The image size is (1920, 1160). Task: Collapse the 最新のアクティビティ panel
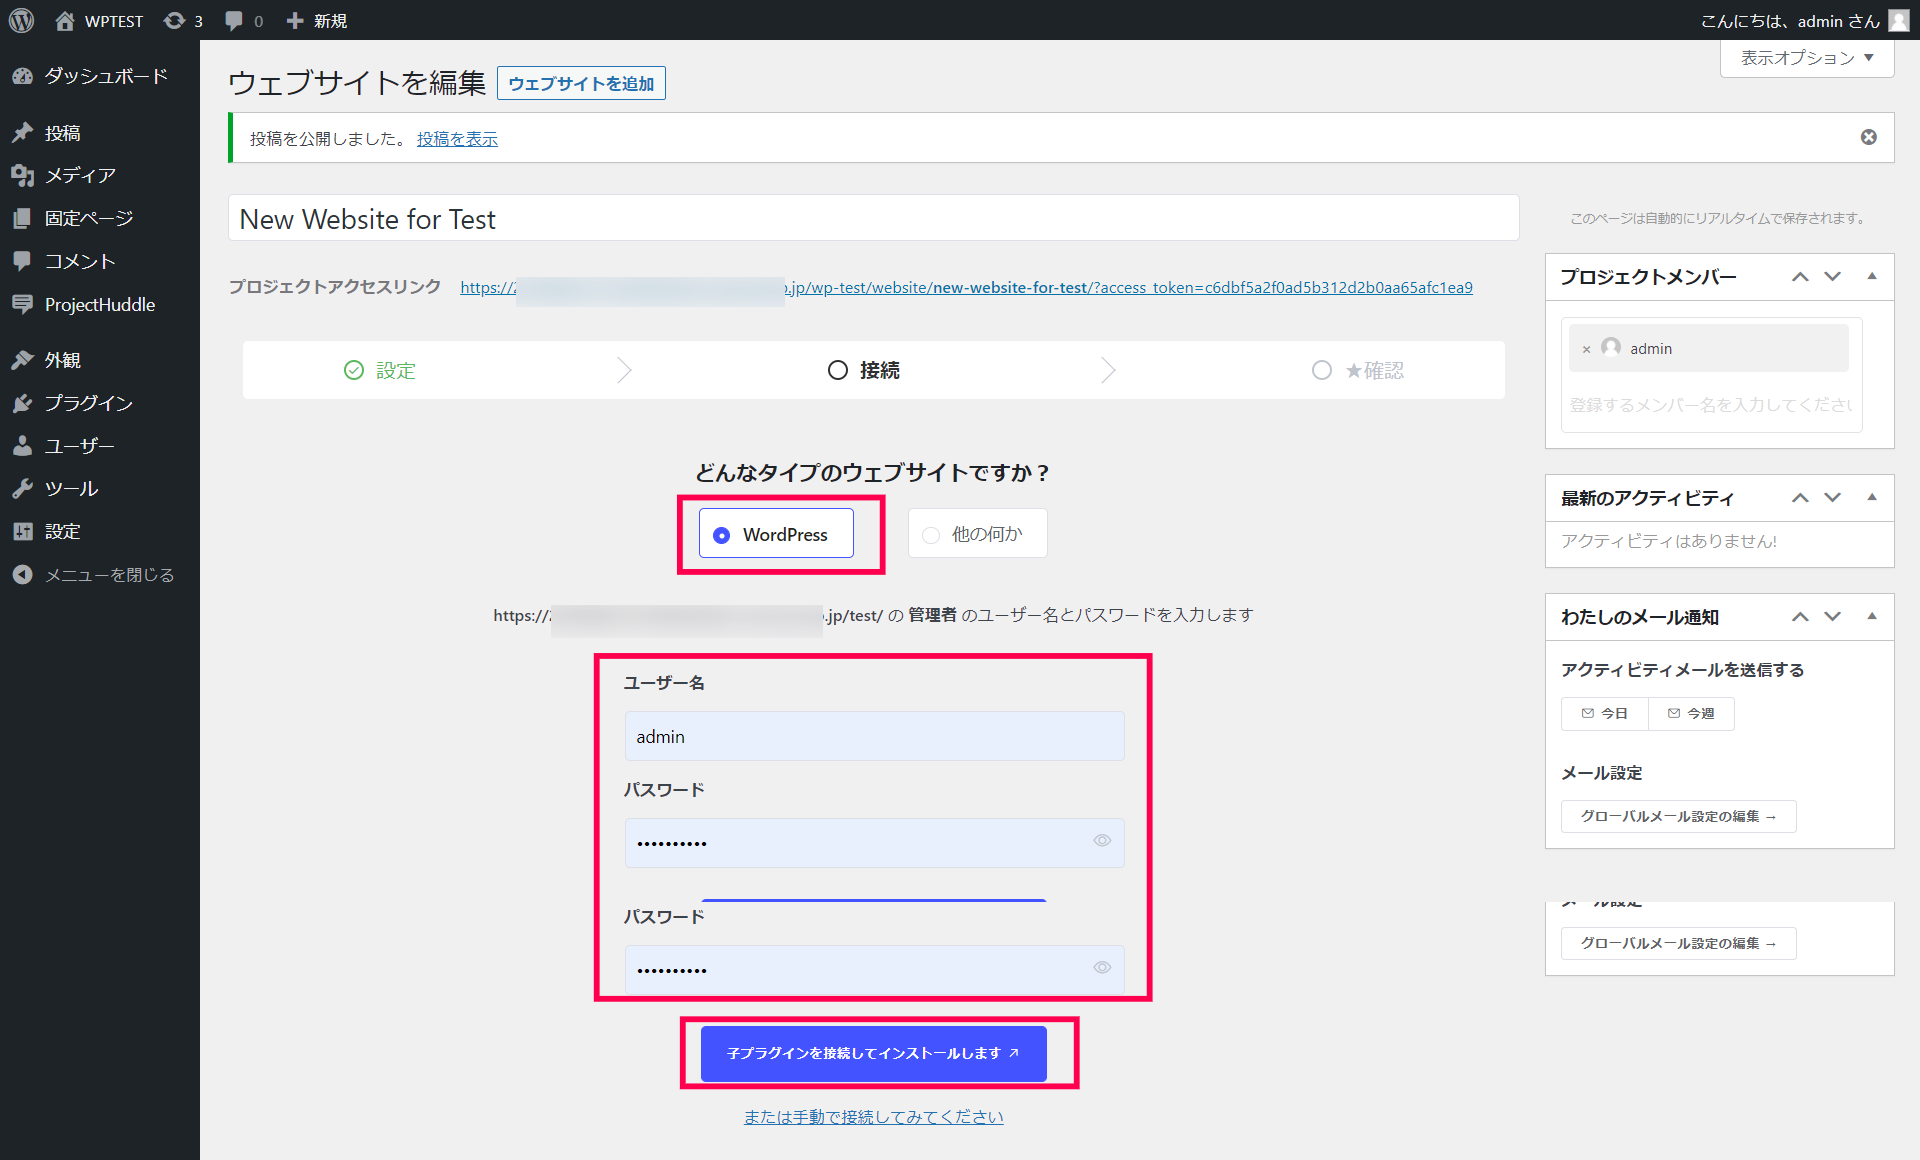[1872, 498]
